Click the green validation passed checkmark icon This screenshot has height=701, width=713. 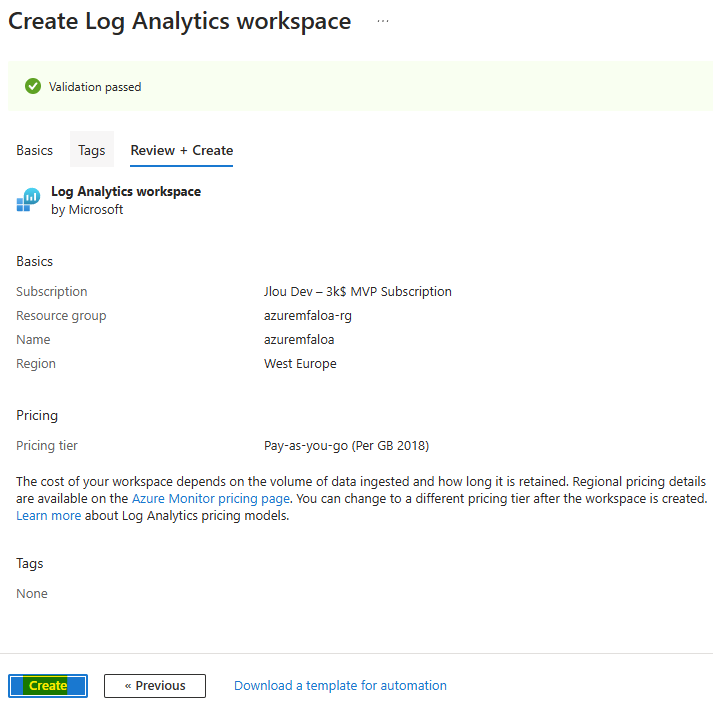click(x=33, y=86)
